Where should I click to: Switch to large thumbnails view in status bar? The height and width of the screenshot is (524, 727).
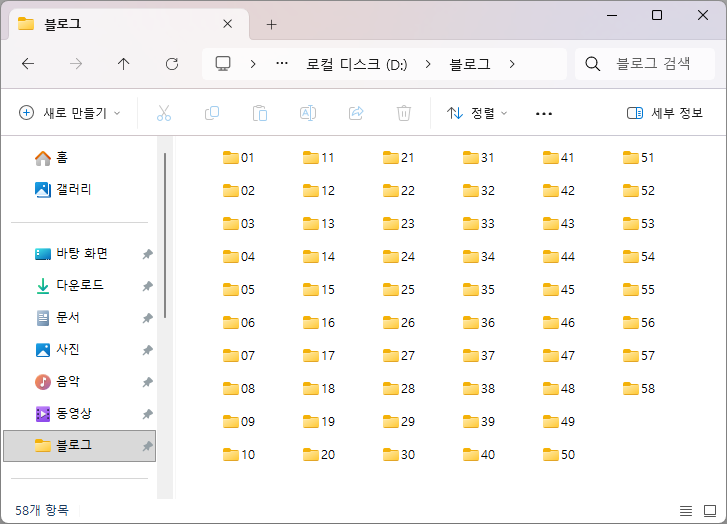(710, 511)
